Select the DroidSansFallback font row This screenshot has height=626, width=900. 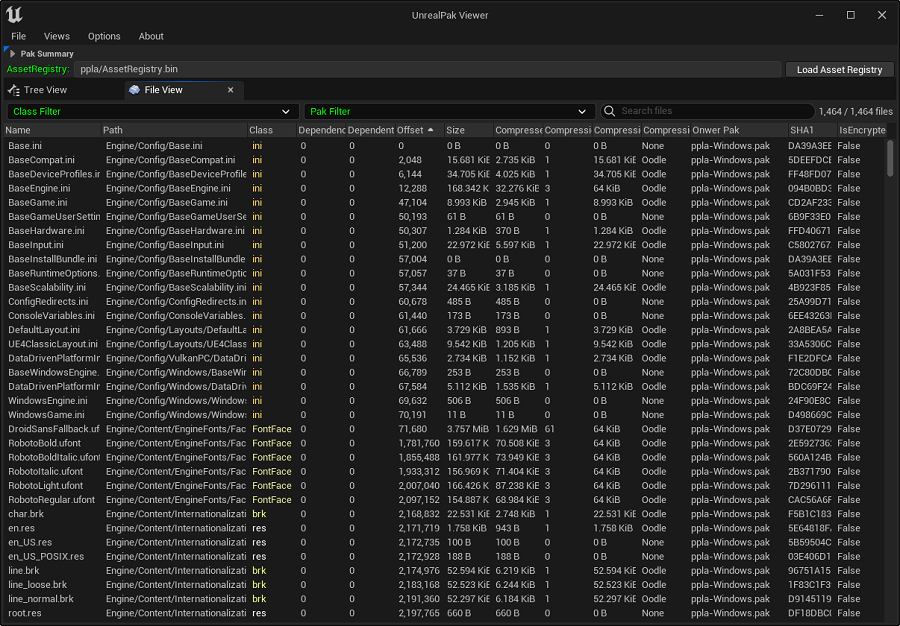coord(445,429)
